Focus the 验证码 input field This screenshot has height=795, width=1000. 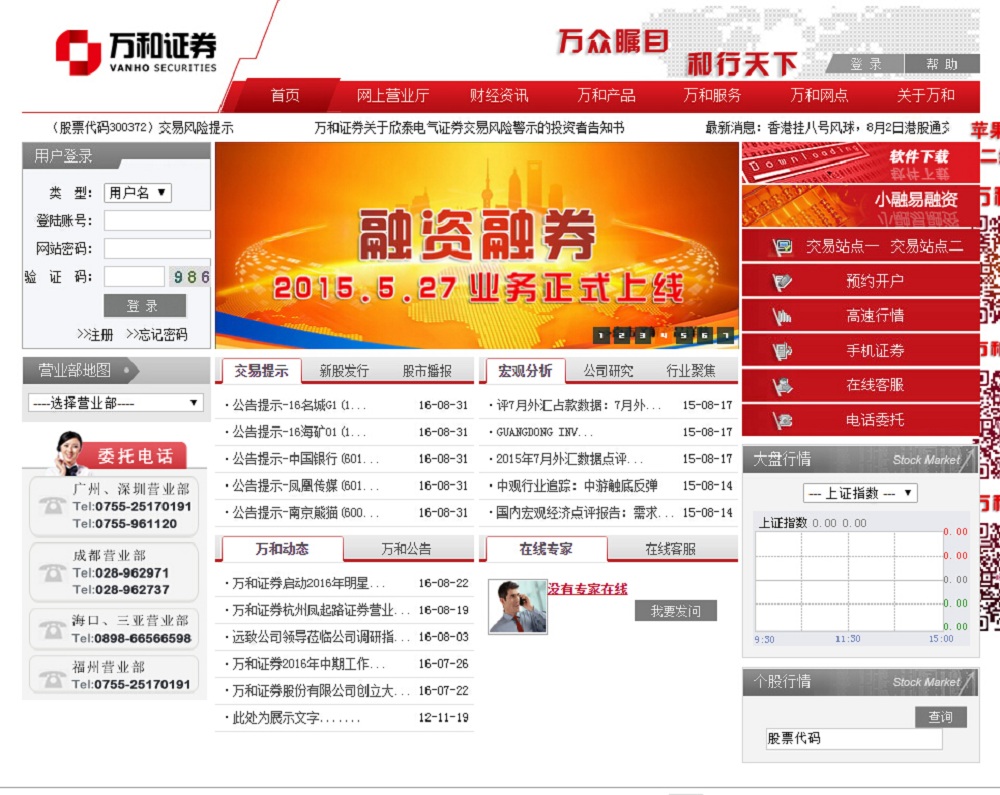click(135, 277)
